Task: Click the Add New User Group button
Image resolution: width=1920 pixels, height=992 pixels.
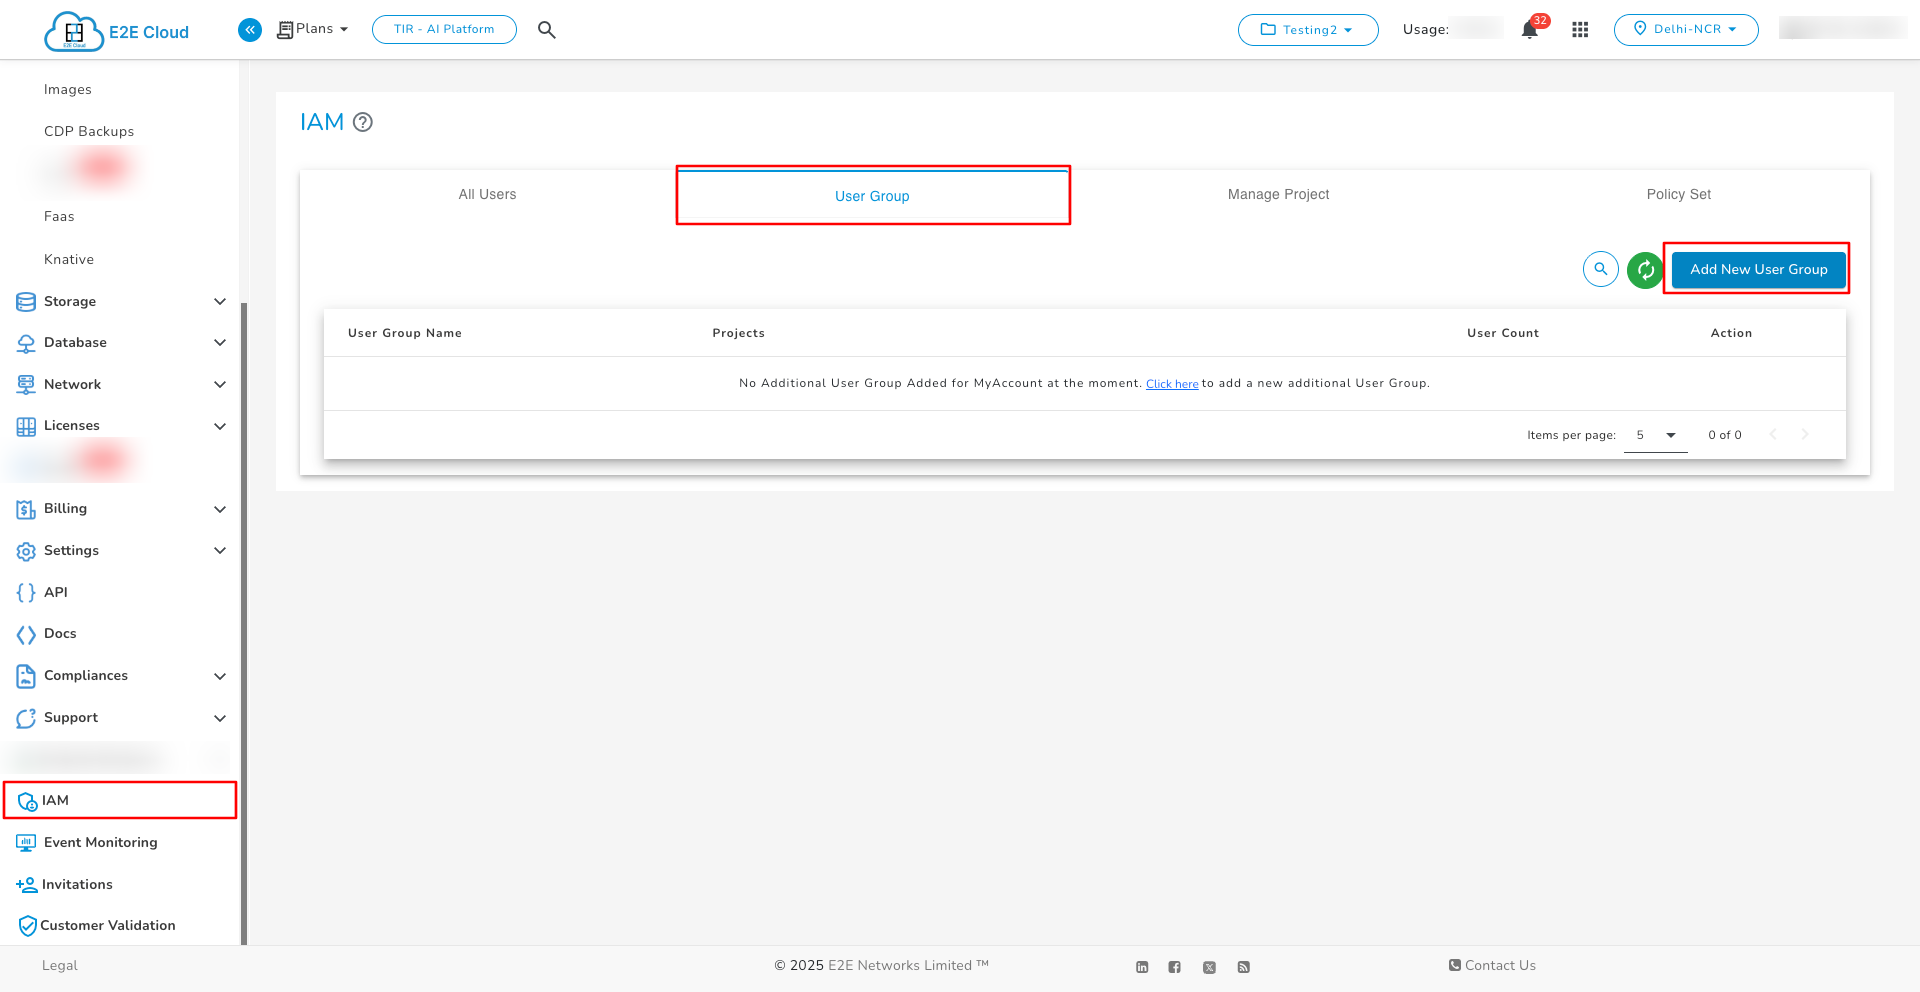Action: [1758, 270]
